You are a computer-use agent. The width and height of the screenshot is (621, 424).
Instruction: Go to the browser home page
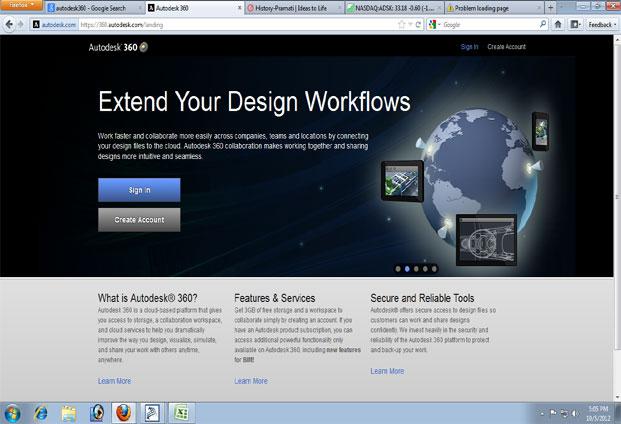tap(558, 25)
